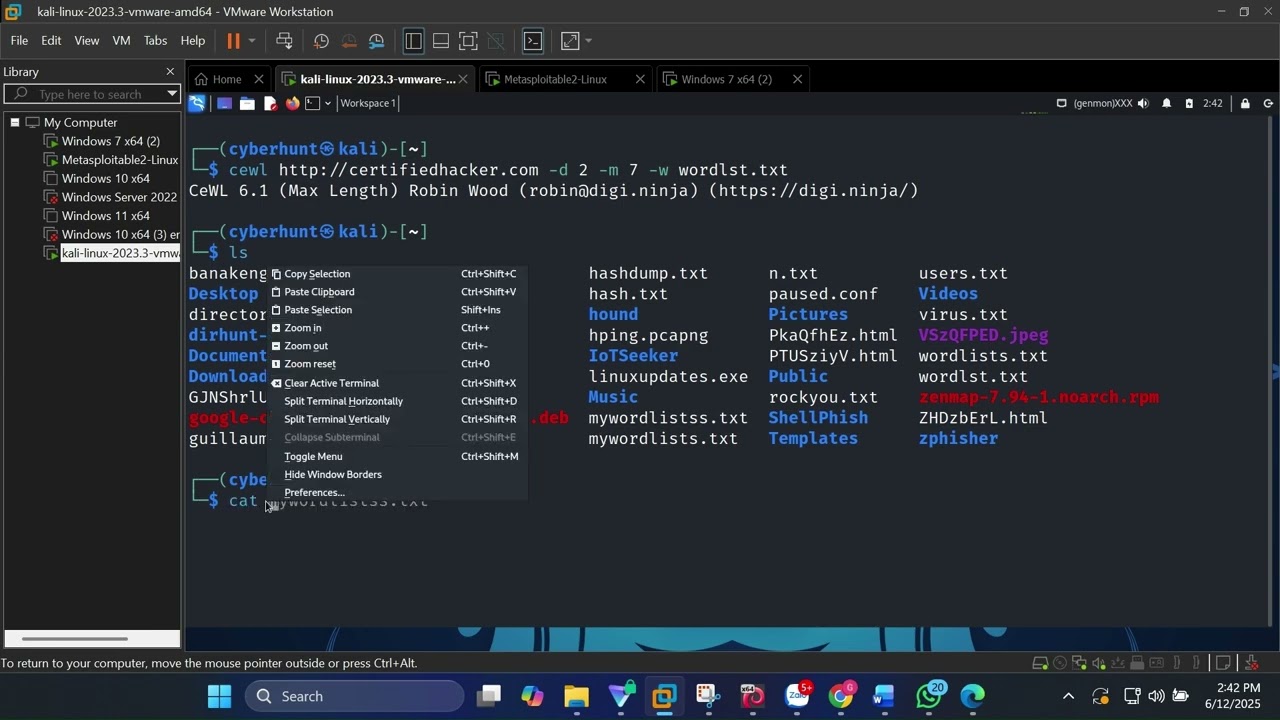This screenshot has width=1280, height=720.
Task: Enter full screen mode icon
Action: (x=468, y=41)
